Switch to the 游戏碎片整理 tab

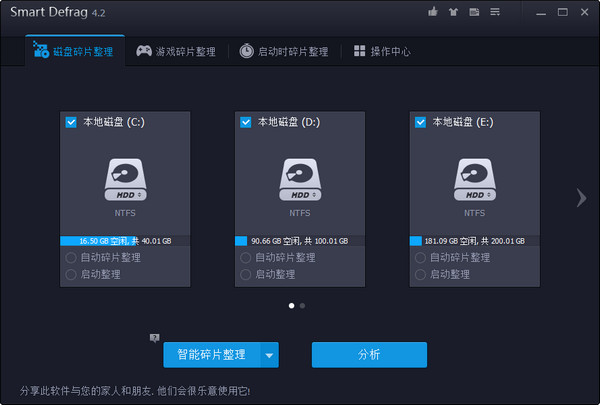coord(177,51)
